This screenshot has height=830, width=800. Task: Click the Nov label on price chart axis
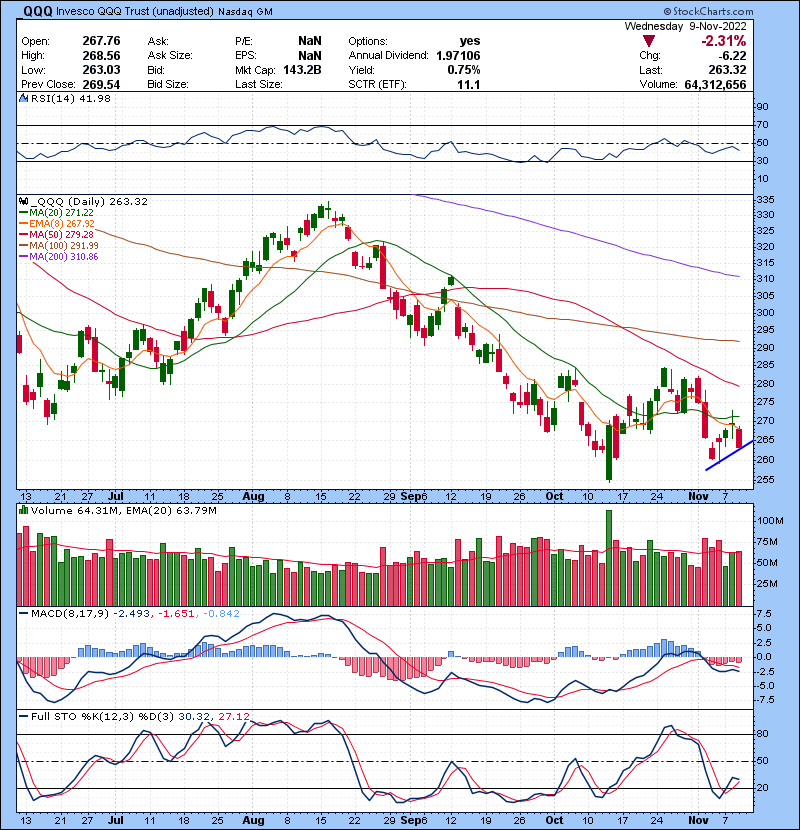(x=698, y=497)
